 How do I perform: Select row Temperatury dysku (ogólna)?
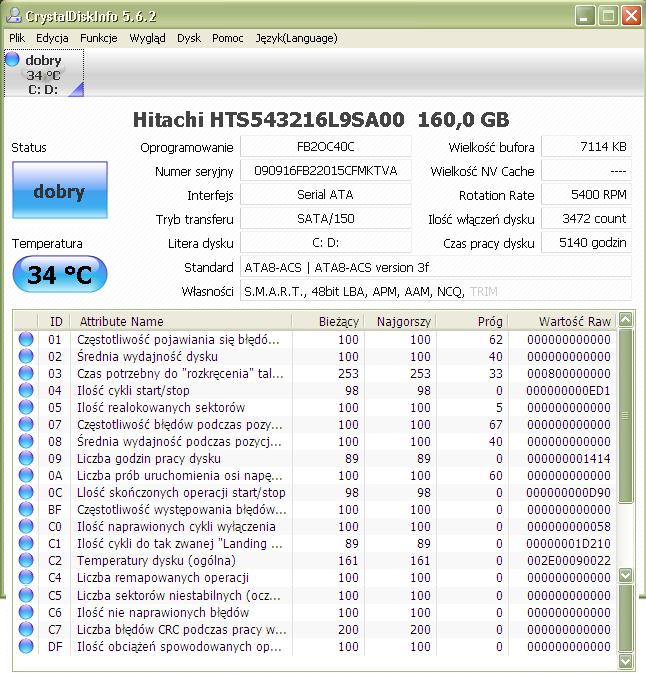click(x=315, y=561)
